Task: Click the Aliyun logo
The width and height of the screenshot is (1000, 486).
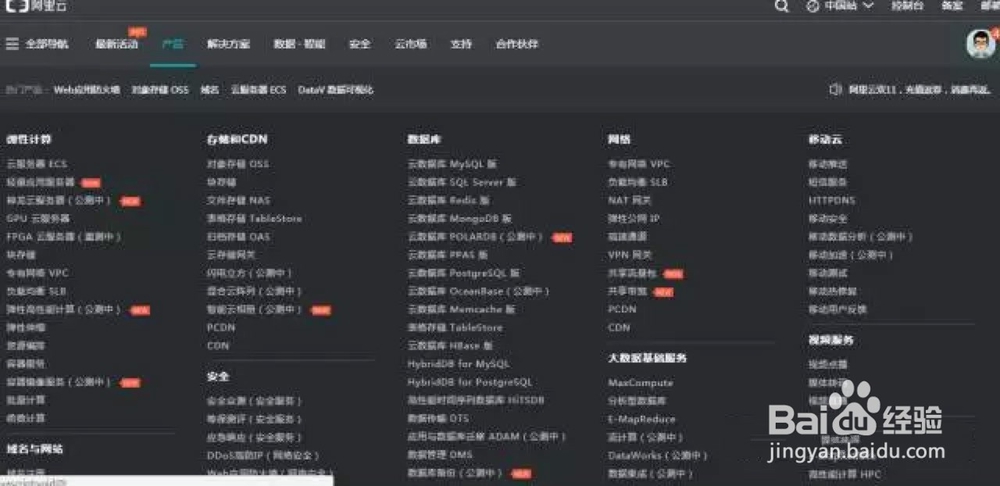Action: pyautogui.click(x=36, y=6)
